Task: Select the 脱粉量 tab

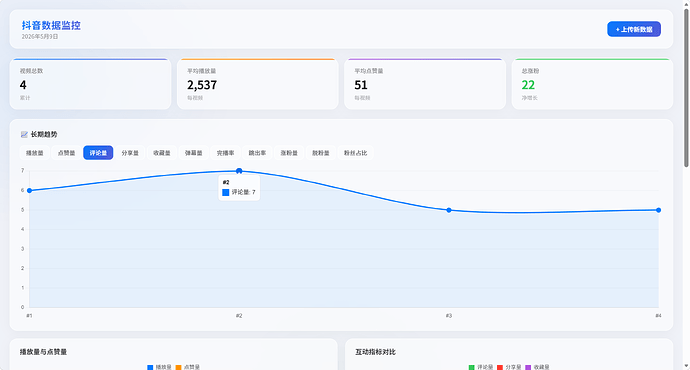Action: tap(321, 153)
